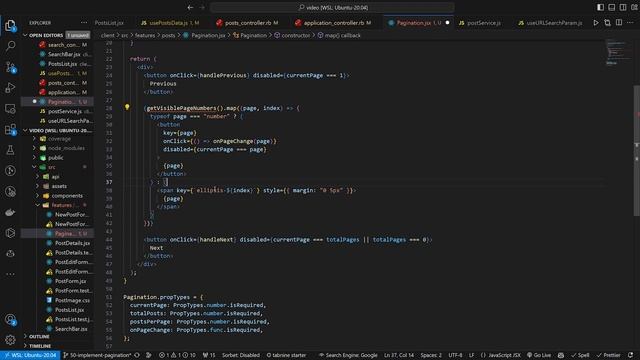This screenshot has height=360, width=640.
Task: Click Ln 37, Col 14 cursor position
Action: [399, 356]
